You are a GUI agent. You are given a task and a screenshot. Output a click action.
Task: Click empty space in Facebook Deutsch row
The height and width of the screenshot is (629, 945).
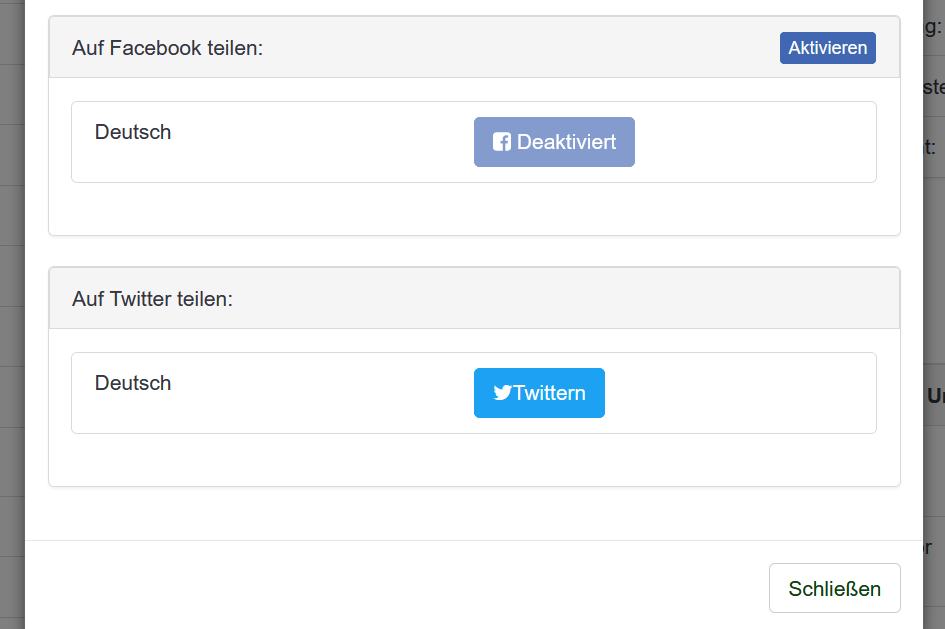(753, 142)
